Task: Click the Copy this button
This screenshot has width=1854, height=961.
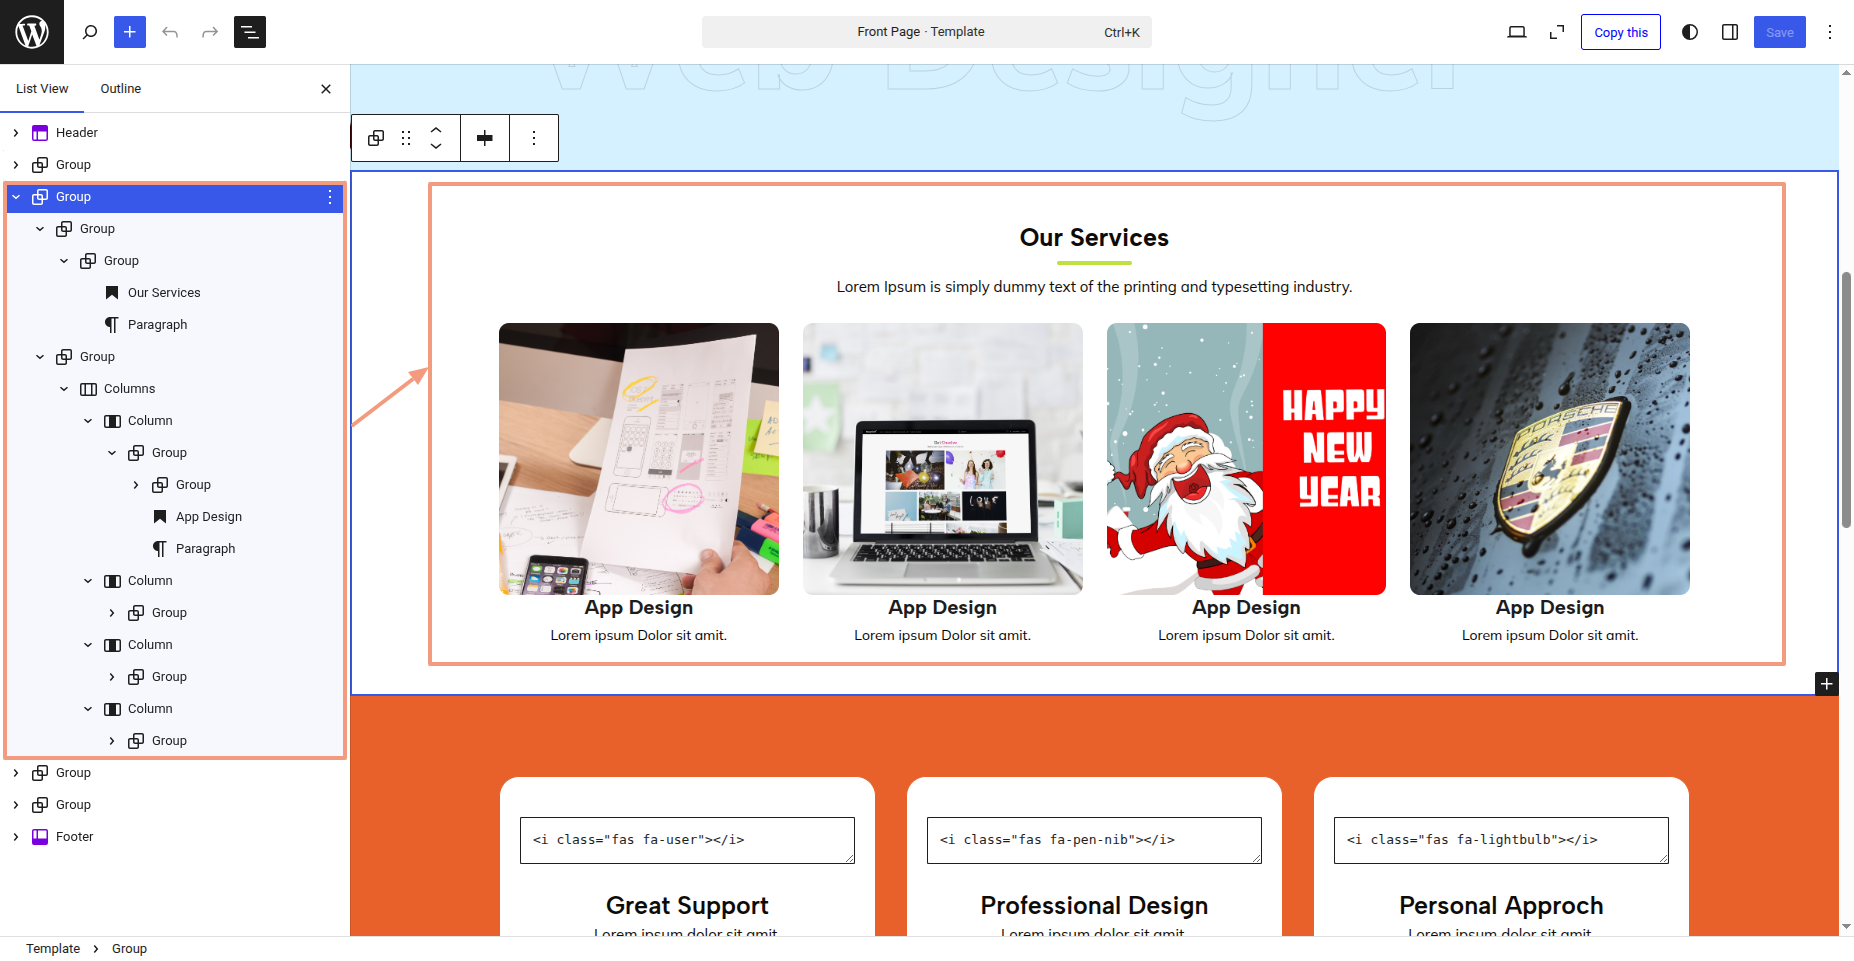Action: click(1620, 32)
